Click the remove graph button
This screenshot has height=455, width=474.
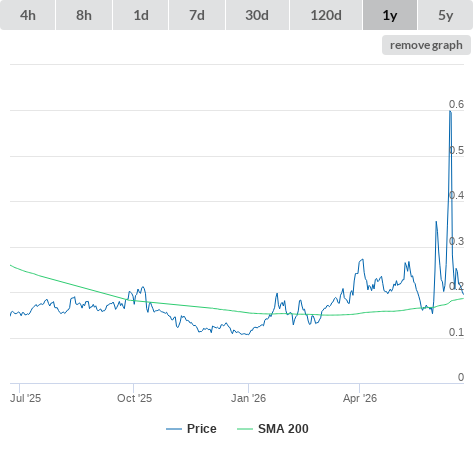[426, 45]
